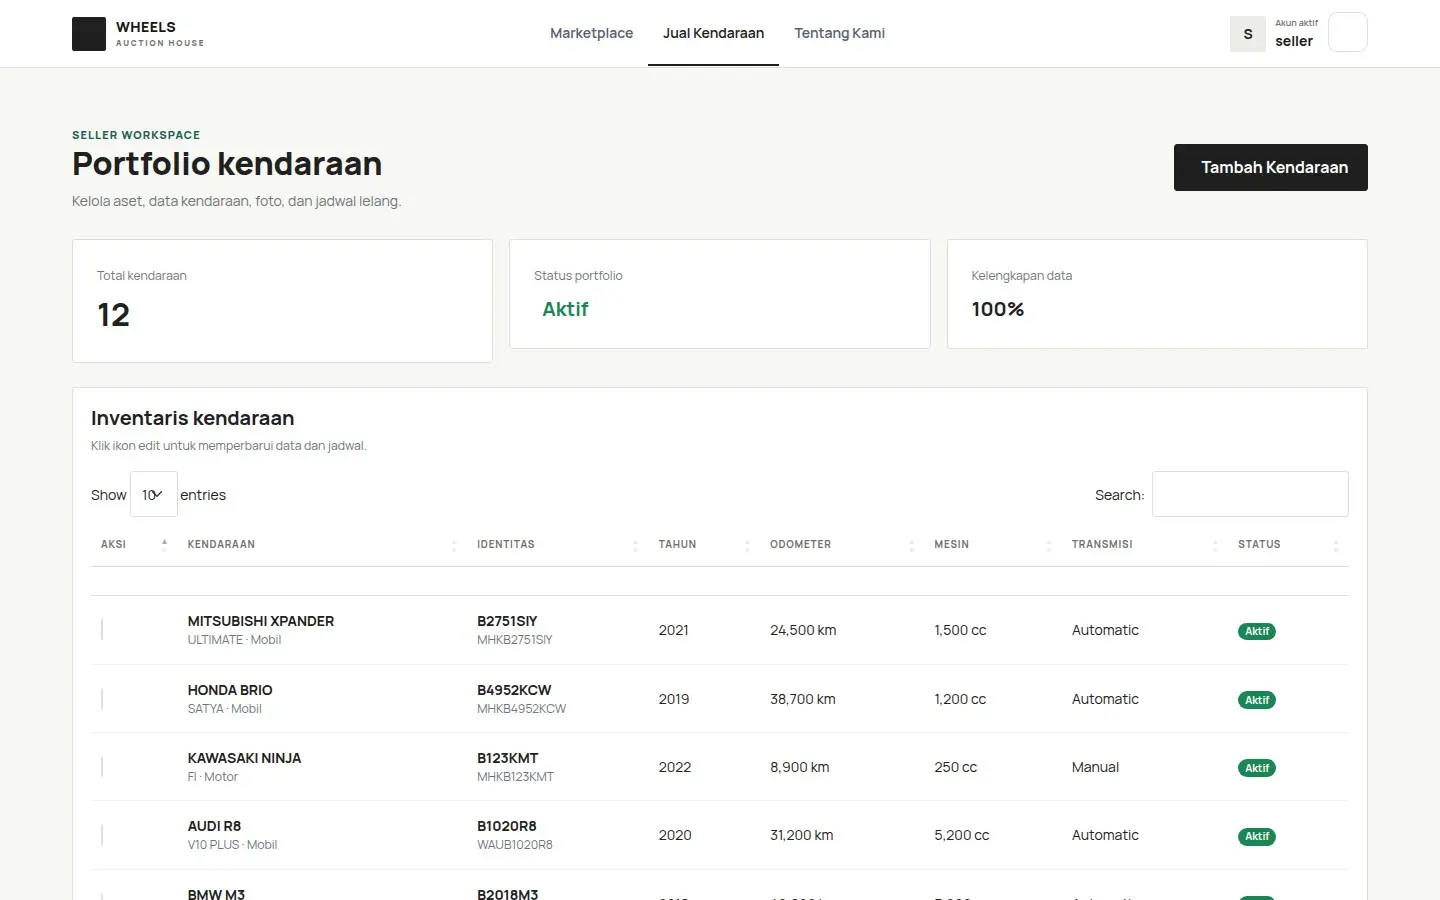Image resolution: width=1440 pixels, height=900 pixels.
Task: Sort the table by the Status column
Action: pyautogui.click(x=1288, y=544)
